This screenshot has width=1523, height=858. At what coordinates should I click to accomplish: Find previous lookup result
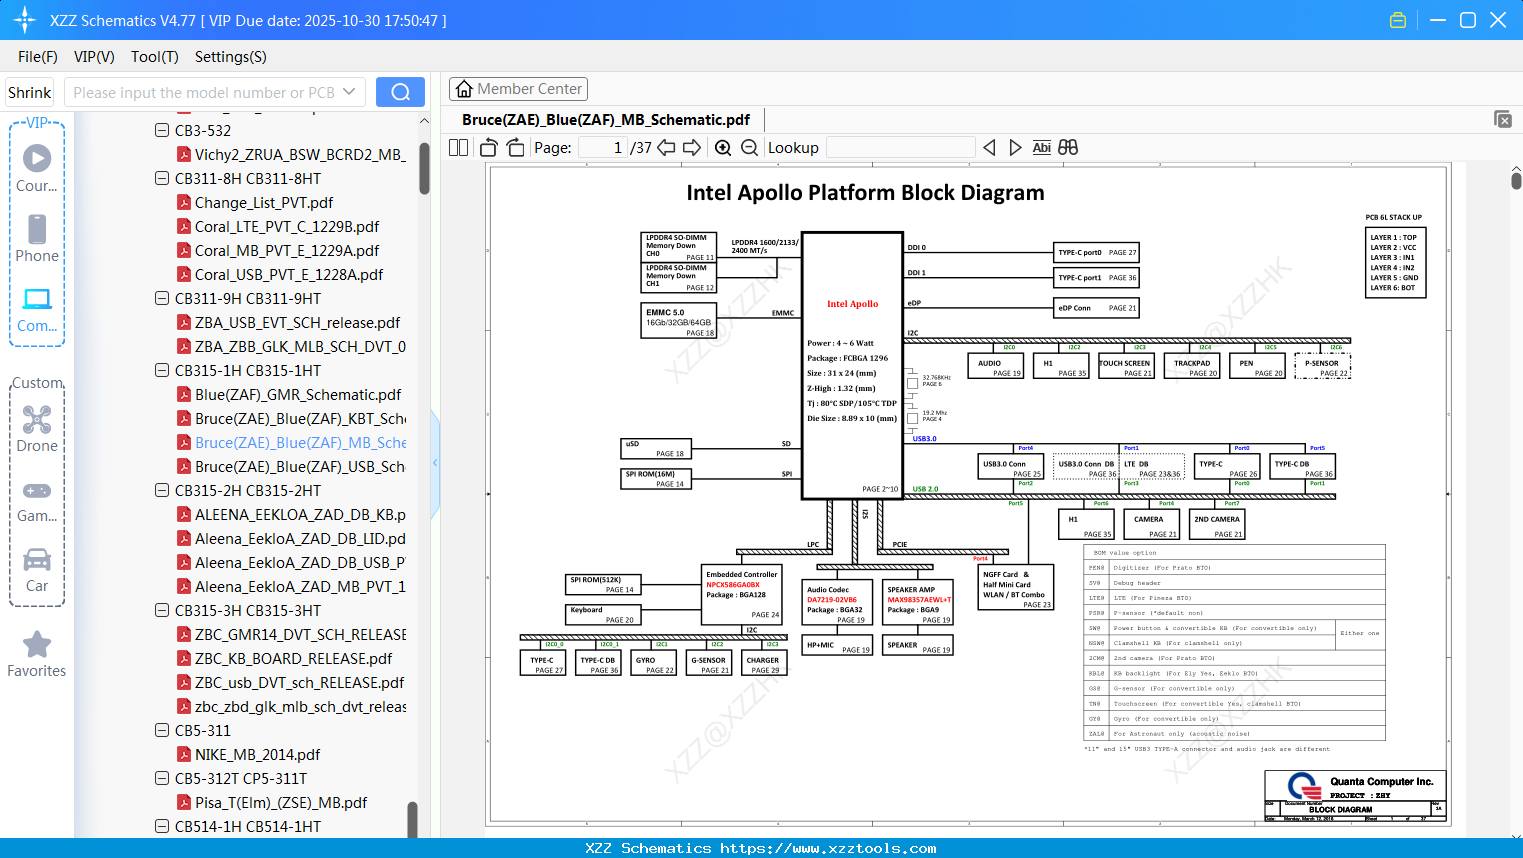[x=989, y=148]
